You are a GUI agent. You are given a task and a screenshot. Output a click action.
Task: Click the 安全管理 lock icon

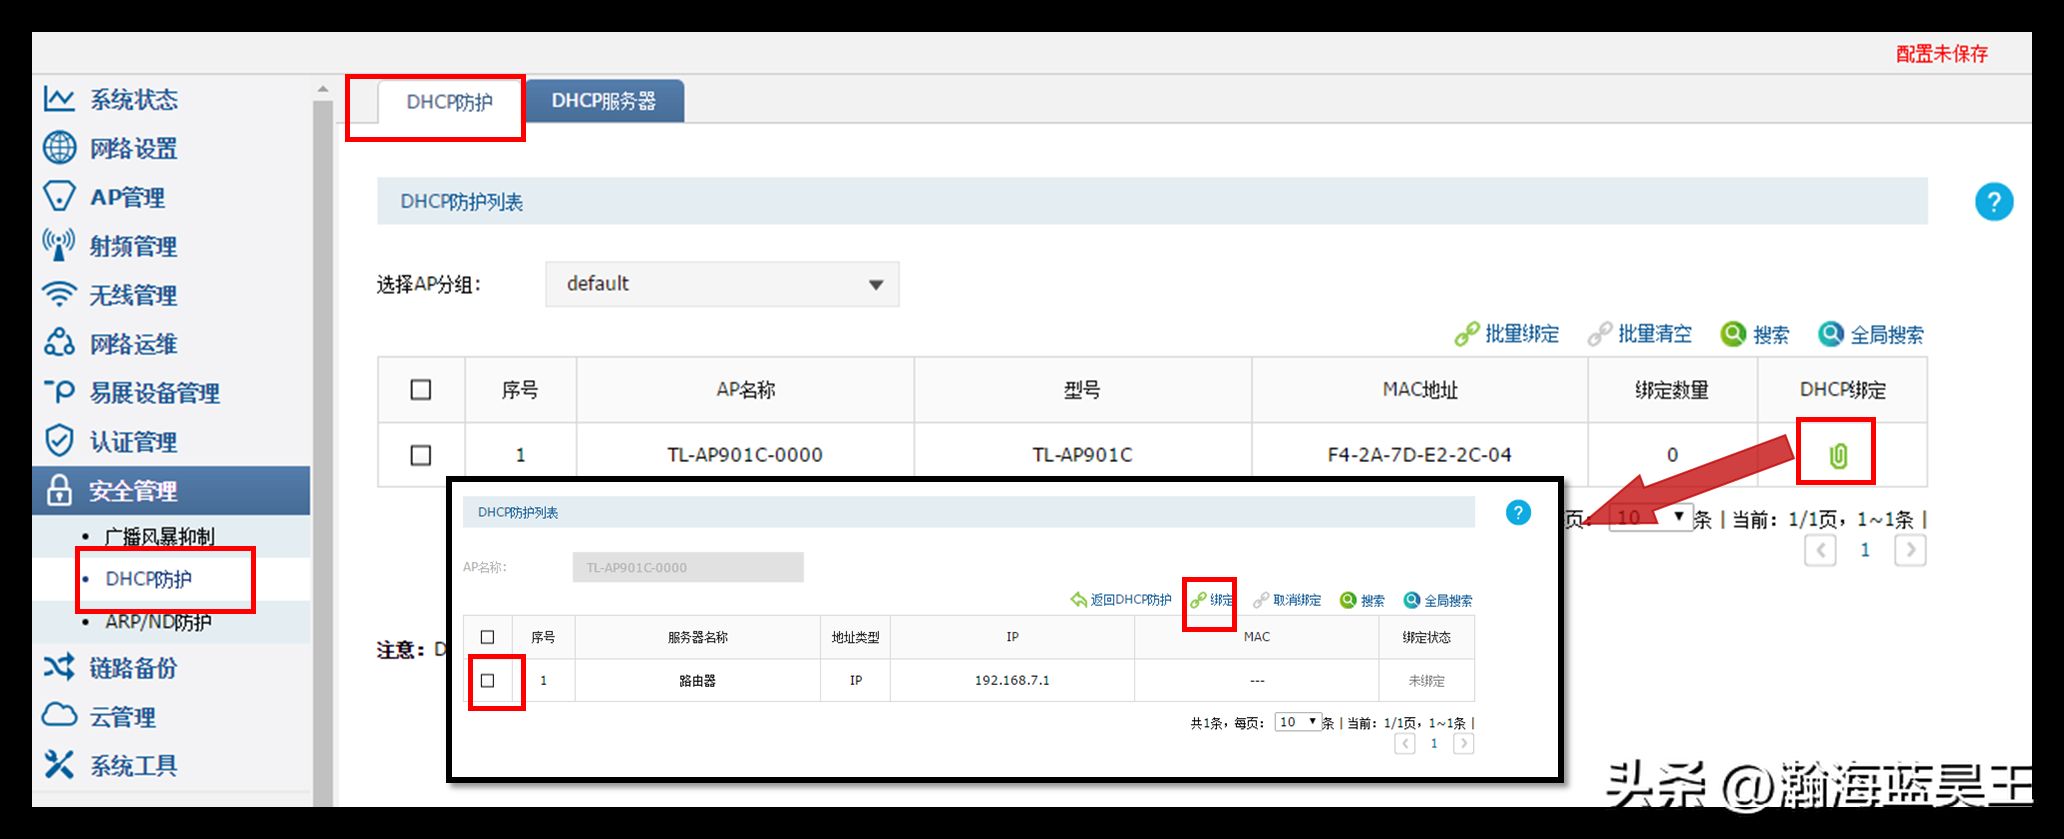click(x=59, y=490)
